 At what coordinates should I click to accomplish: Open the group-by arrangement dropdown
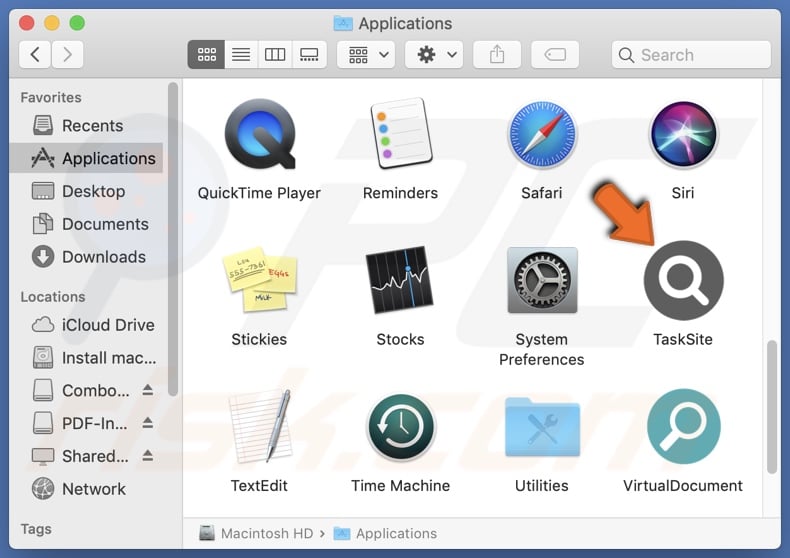tap(366, 54)
